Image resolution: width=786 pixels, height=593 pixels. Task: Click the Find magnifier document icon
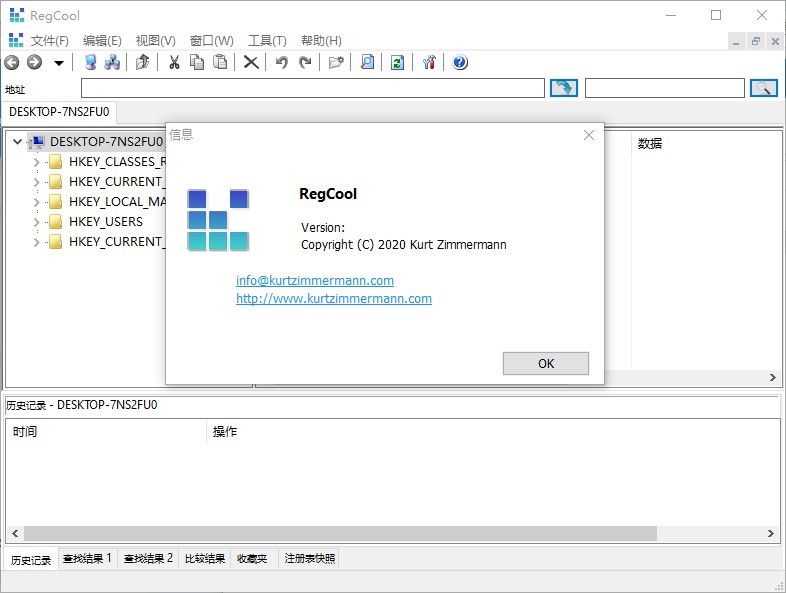pos(367,62)
